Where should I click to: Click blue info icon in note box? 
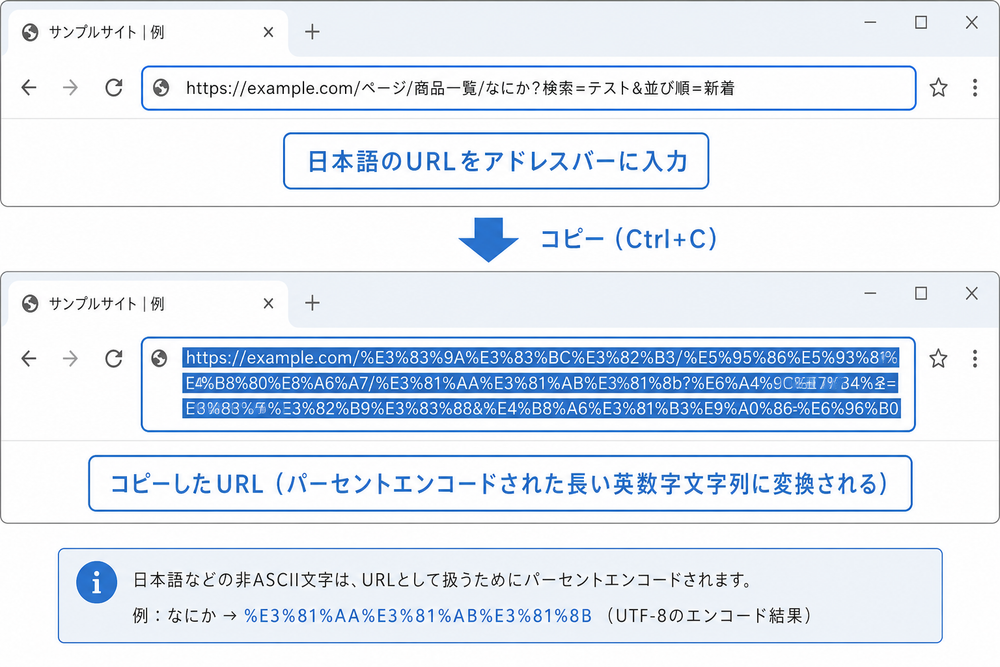coord(96,582)
